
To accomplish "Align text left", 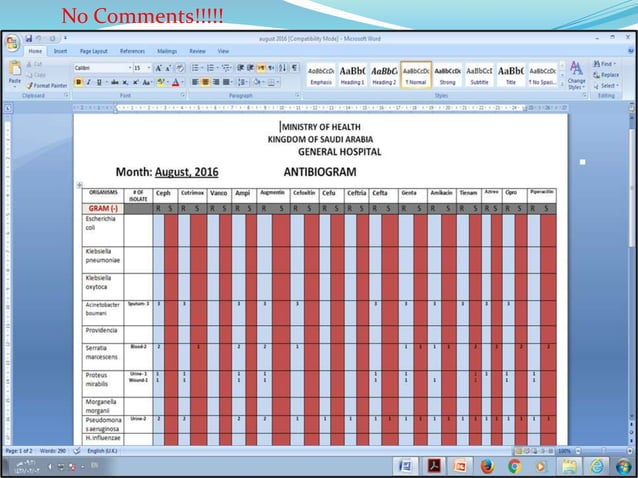I will click(195, 82).
